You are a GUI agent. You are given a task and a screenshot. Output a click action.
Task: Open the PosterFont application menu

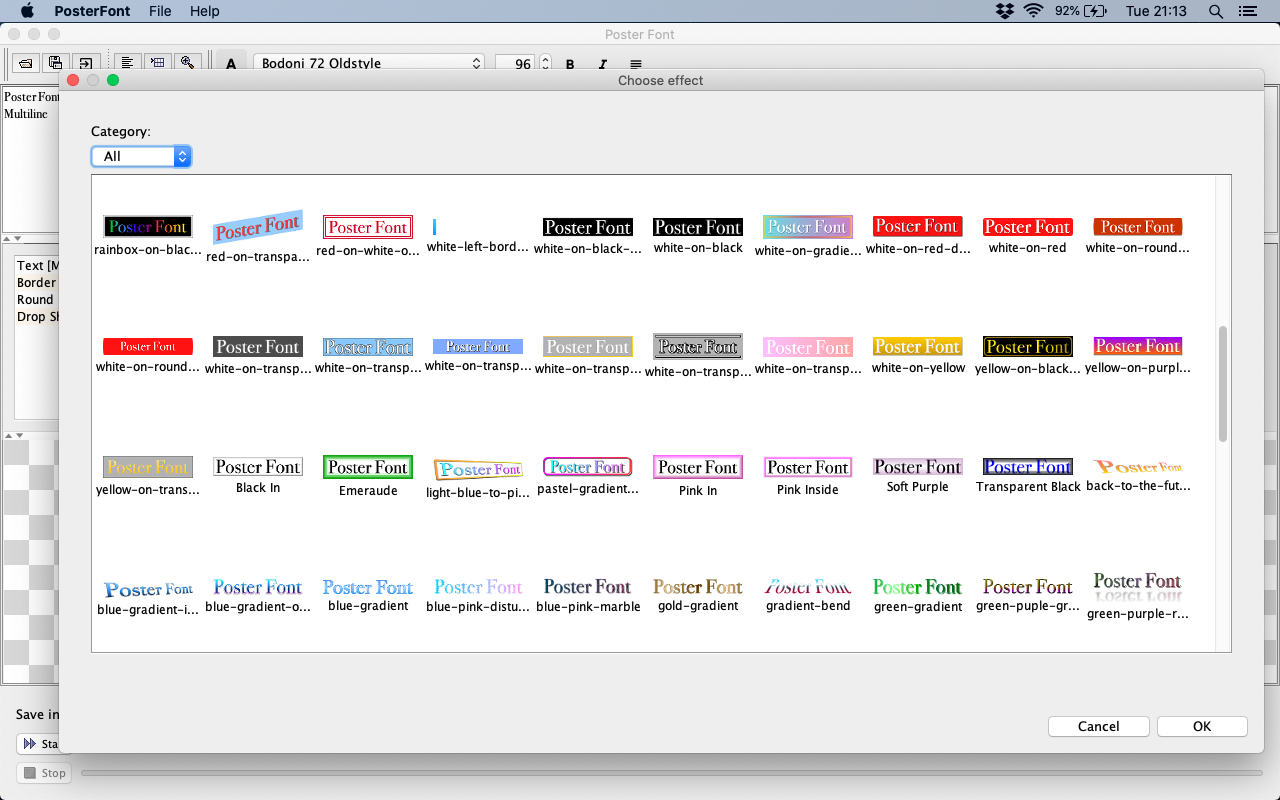coord(92,11)
